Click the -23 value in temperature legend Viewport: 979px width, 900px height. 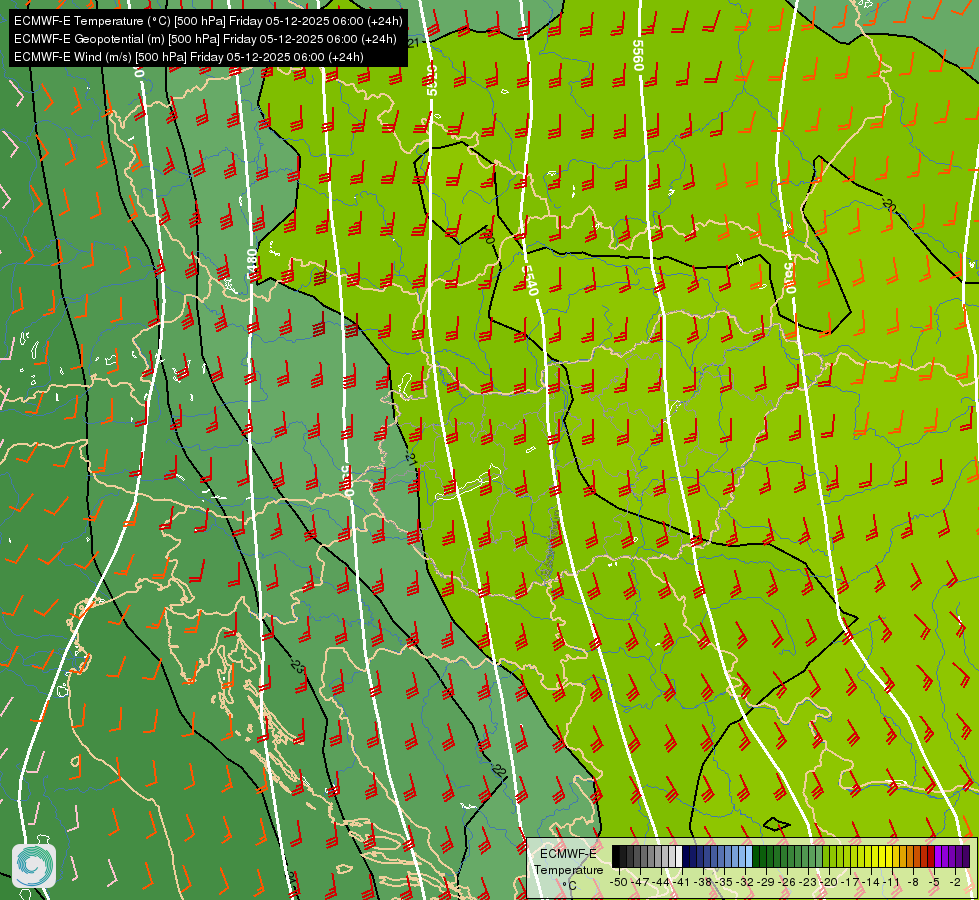(x=807, y=882)
